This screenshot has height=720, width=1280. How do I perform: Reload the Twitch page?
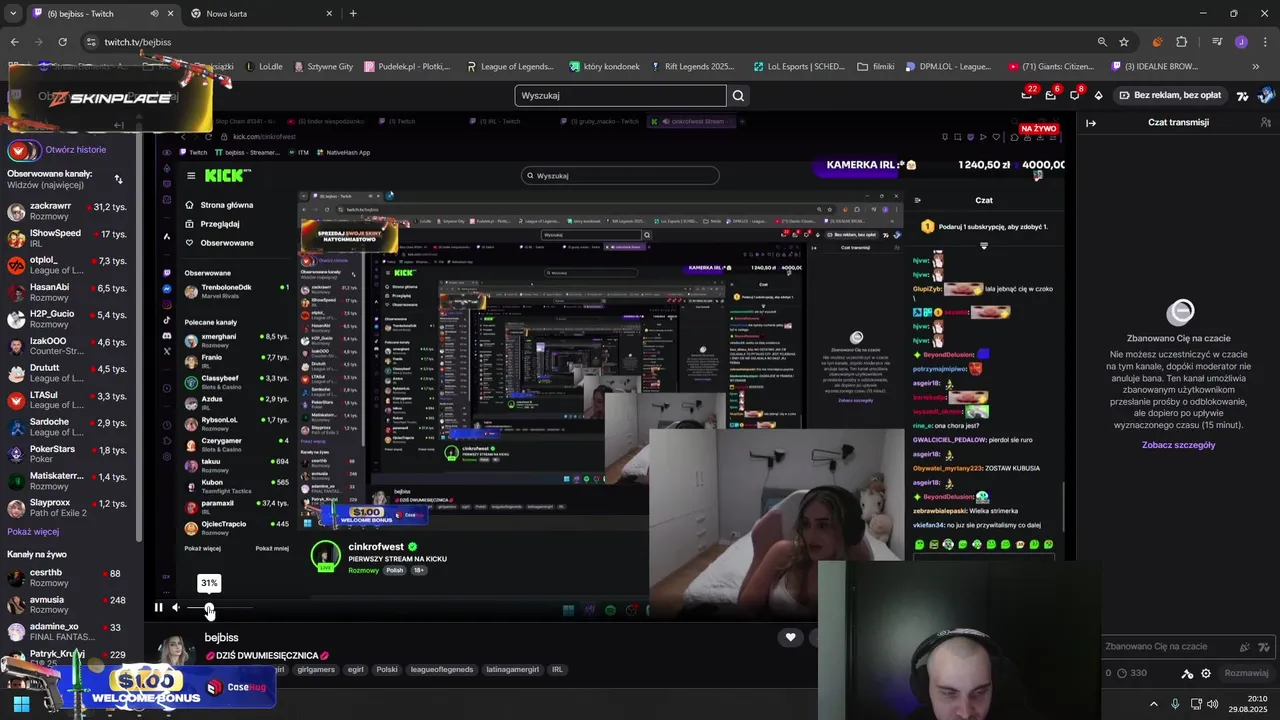[x=62, y=42]
